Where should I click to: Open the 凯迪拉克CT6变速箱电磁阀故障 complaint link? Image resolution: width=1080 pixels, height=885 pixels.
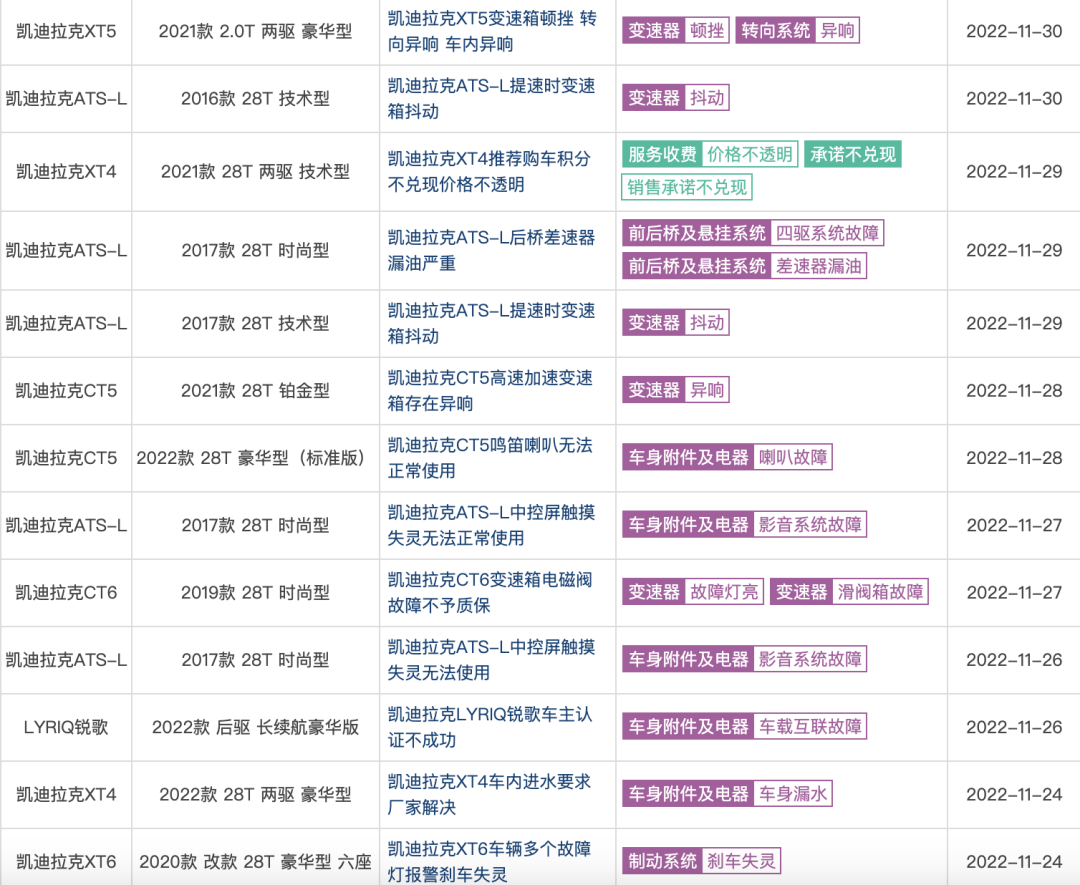(x=489, y=592)
